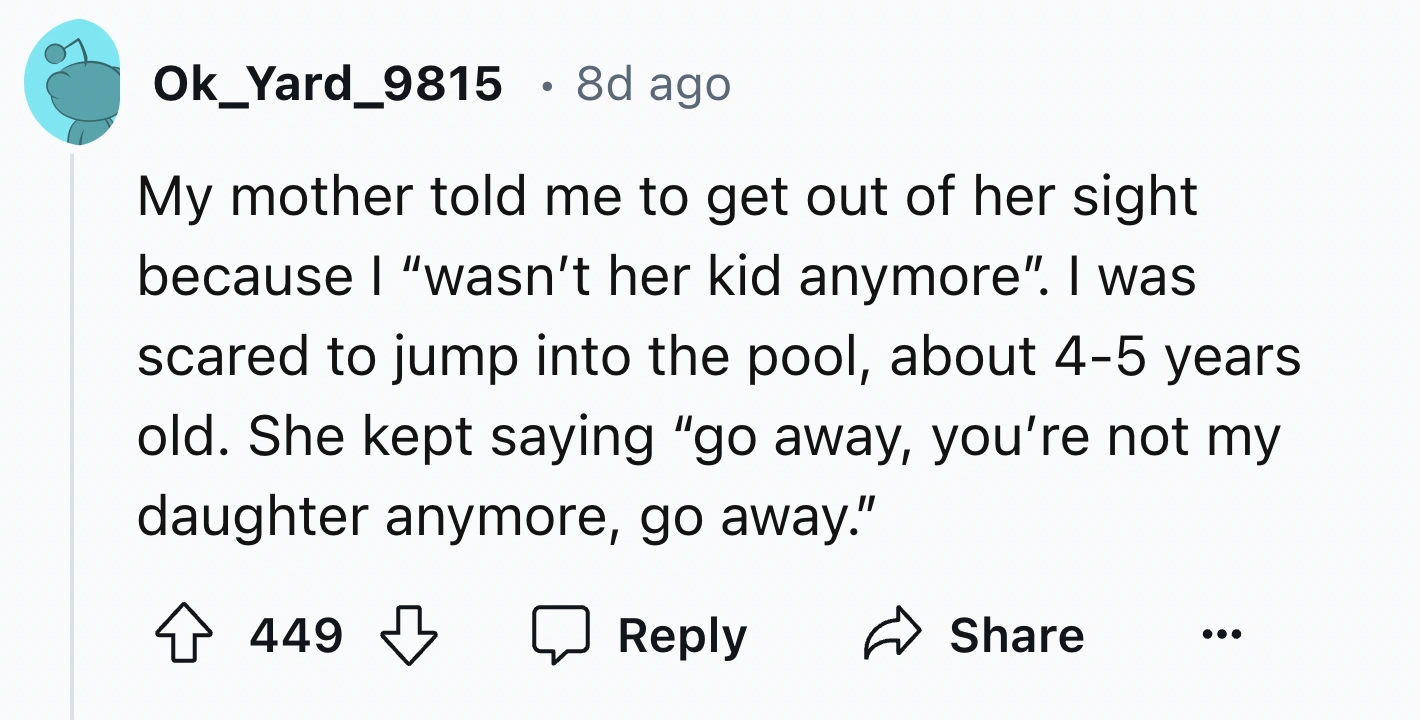Screen dimensions: 1420x720
Task: Visit the Ok_Yard_9815 username profile link
Action: click(x=327, y=85)
